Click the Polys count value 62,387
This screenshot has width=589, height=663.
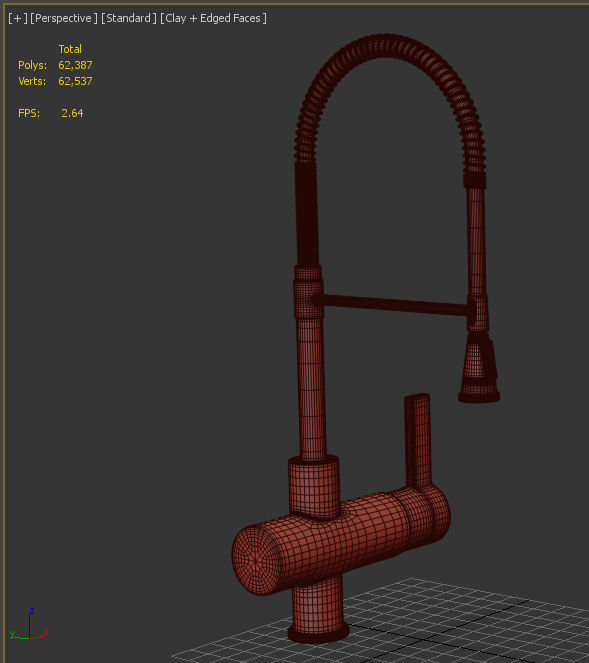coord(75,65)
